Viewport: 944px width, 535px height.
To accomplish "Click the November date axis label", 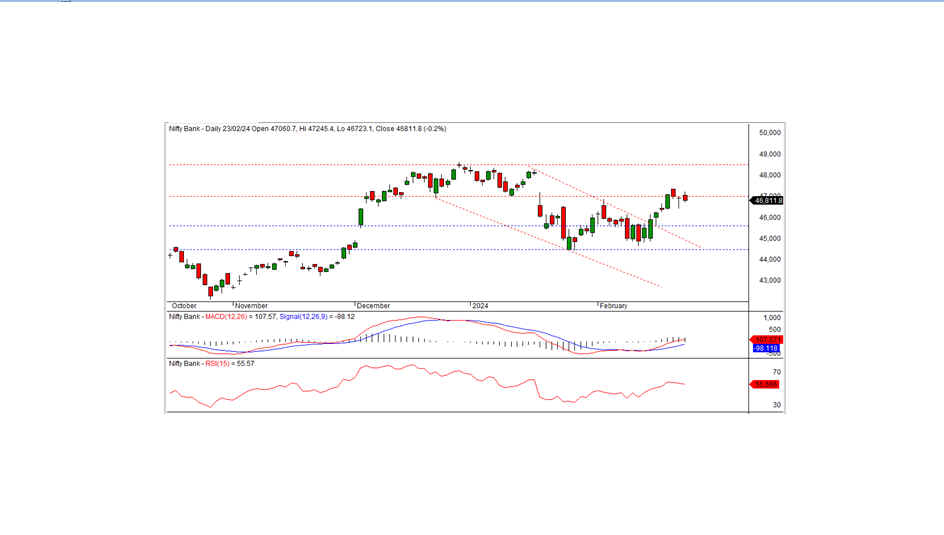I will (x=251, y=306).
